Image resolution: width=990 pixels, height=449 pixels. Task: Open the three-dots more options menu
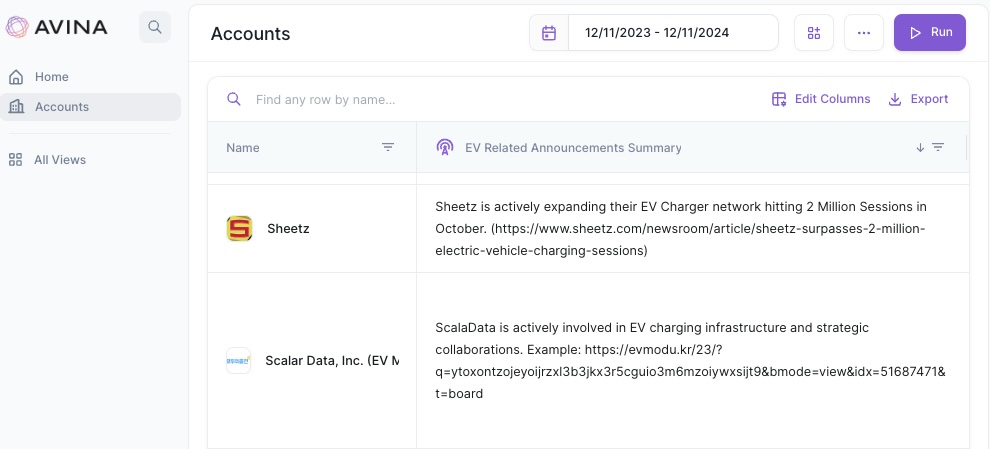(864, 33)
